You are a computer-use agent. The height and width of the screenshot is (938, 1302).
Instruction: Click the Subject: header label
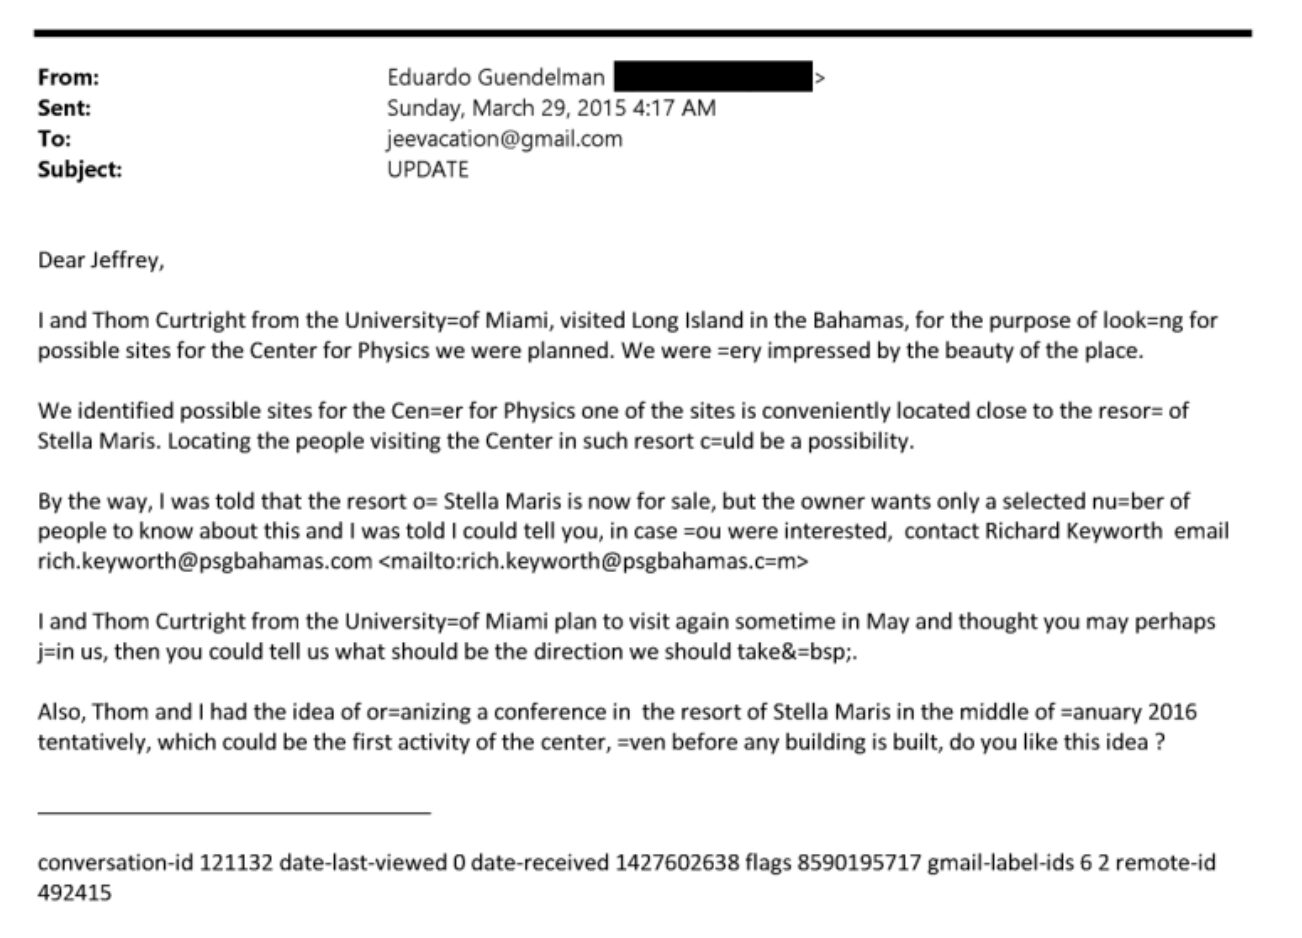tap(79, 169)
